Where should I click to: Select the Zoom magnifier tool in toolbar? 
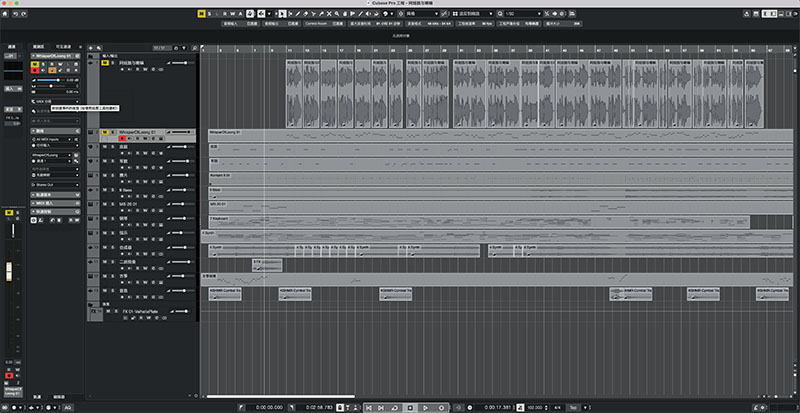[x=337, y=14]
